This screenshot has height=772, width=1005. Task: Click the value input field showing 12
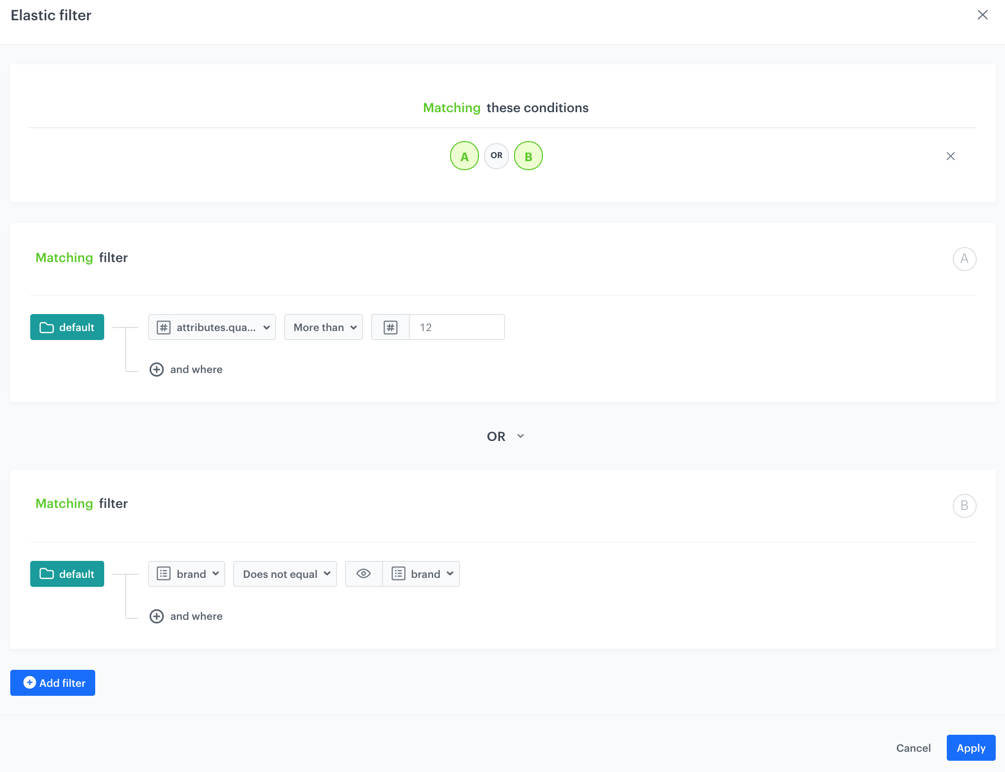click(457, 327)
